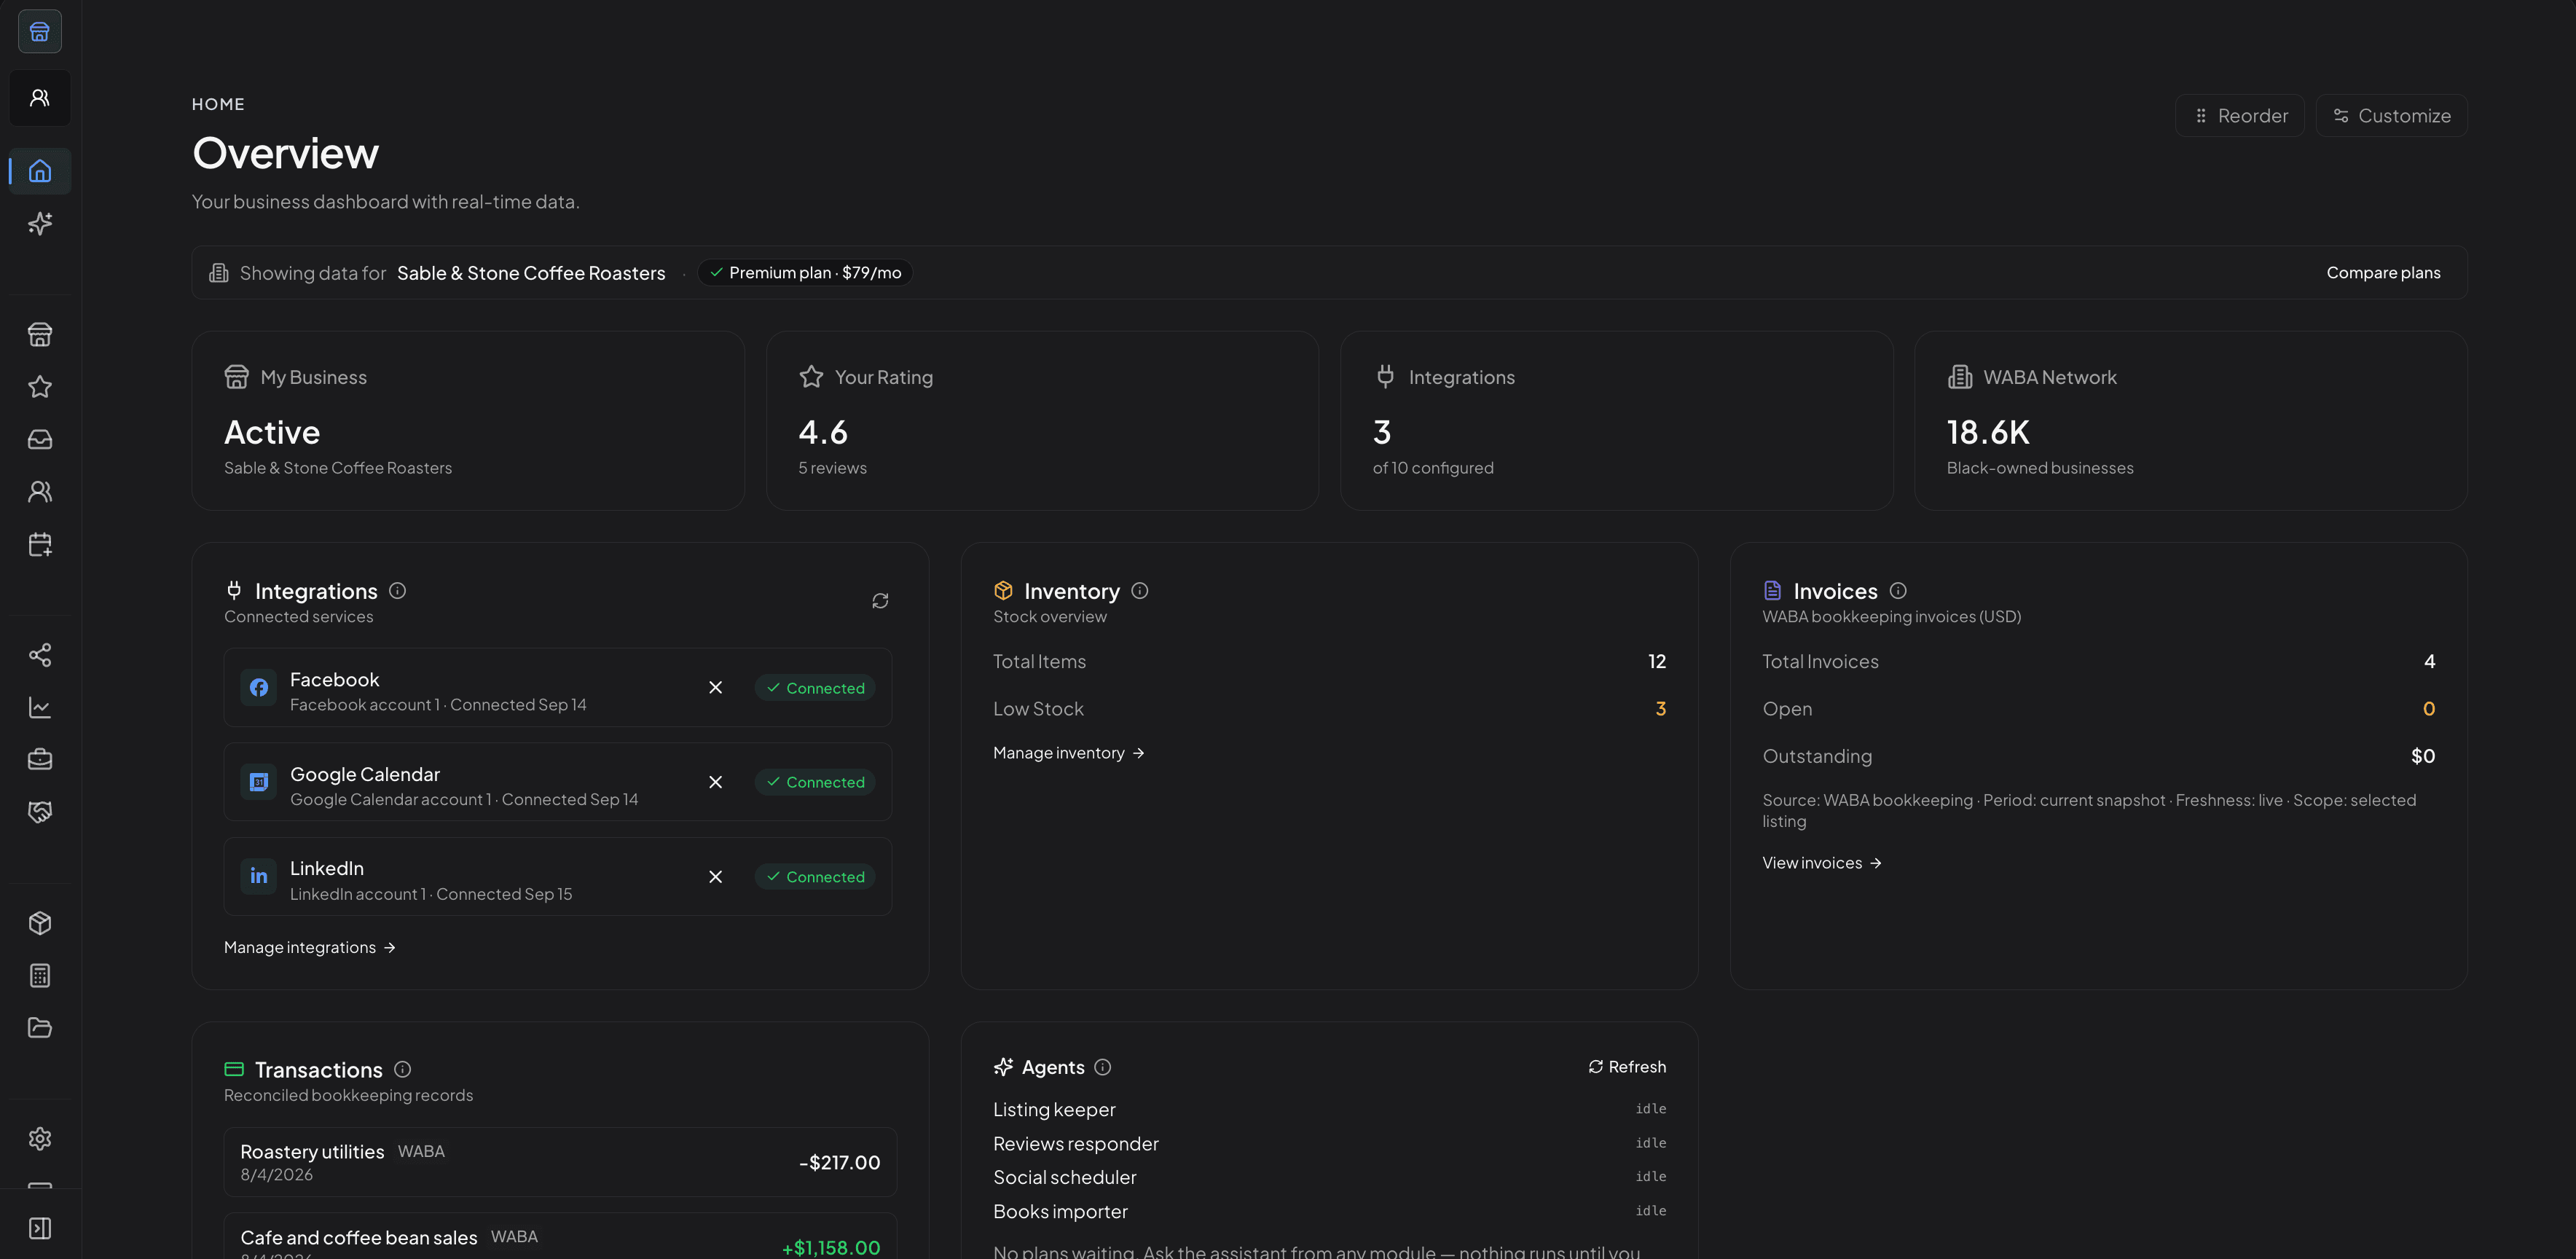Viewport: 2576px width, 1259px height.
Task: Click the Low Stock value 3
Action: (x=1660, y=709)
